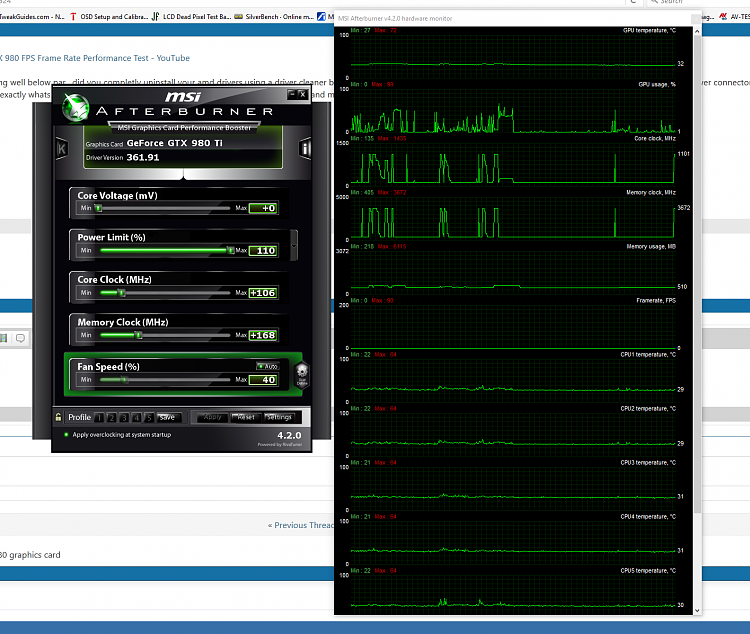Screen dimensions: 750x634
Task: Open the Kombustor 'K' side button
Action: coord(62,149)
